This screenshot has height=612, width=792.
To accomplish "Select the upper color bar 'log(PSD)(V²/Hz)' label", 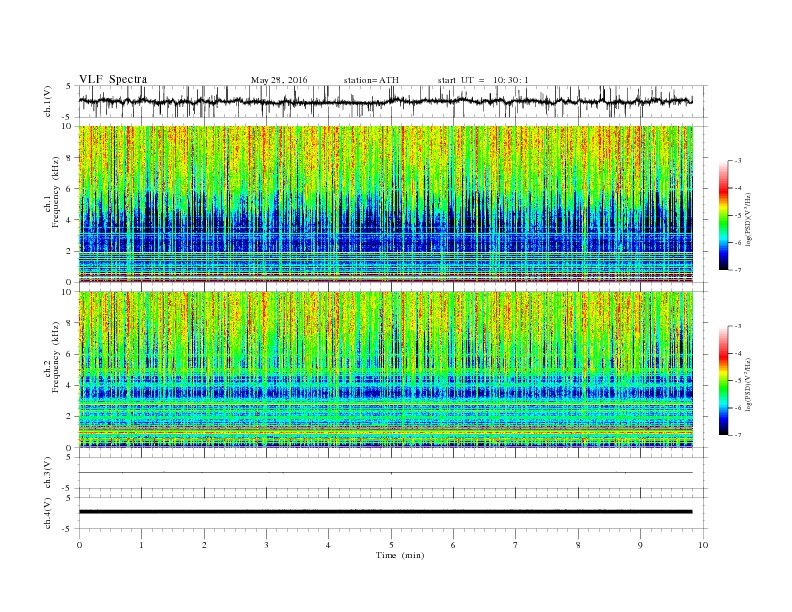I will pos(748,220).
